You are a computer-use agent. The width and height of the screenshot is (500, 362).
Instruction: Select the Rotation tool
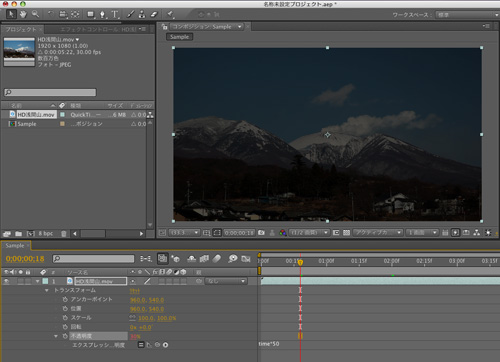coord(51,14)
